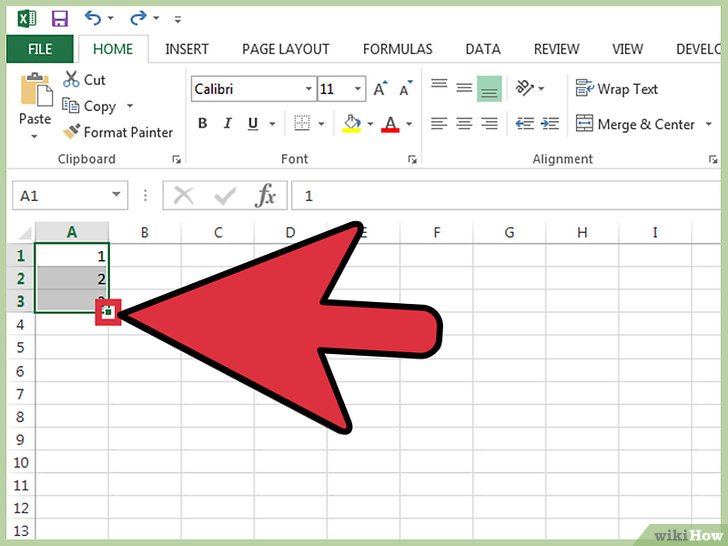
Task: Expand the fill color palette arrow
Action: [x=370, y=124]
